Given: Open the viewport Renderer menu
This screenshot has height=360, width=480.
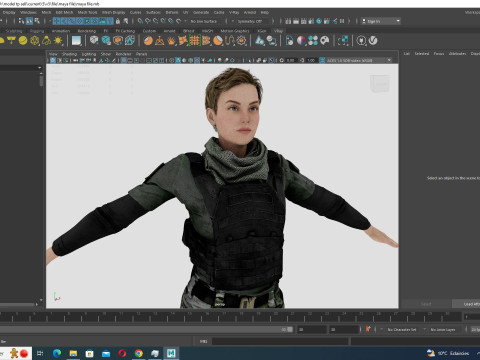Looking at the screenshot, I should click(x=123, y=54).
